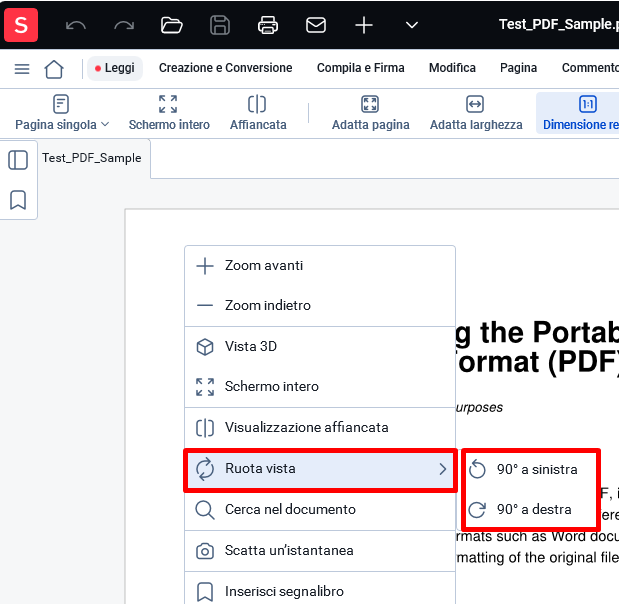Viewport: 619px width, 604px height.
Task: Undo the last action
Action: (x=75, y=25)
